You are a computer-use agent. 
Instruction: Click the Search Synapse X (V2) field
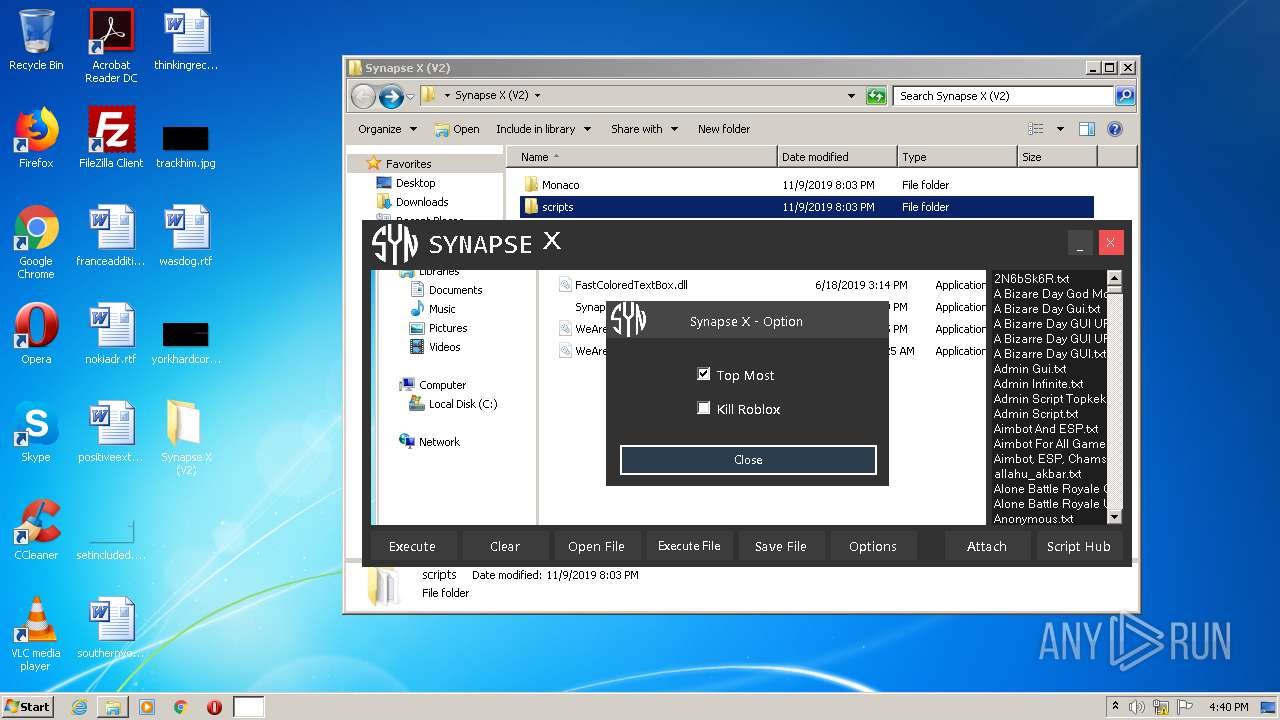click(1003, 96)
